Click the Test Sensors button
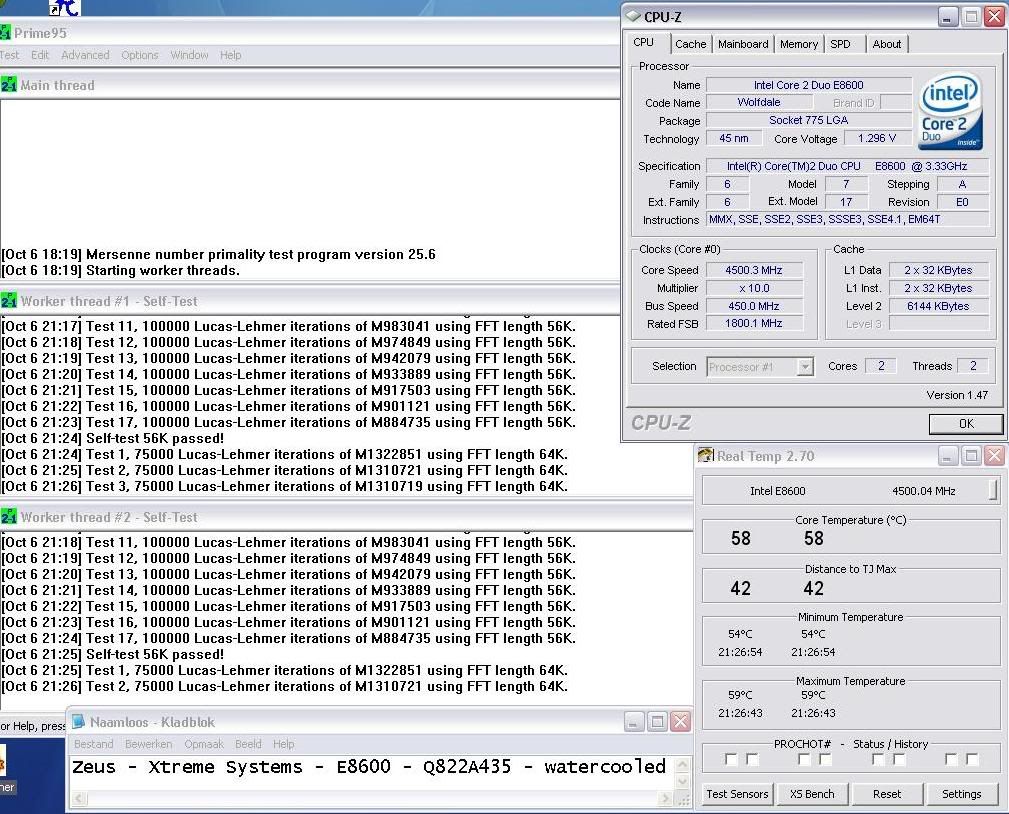The image size is (1009, 814). pos(737,794)
